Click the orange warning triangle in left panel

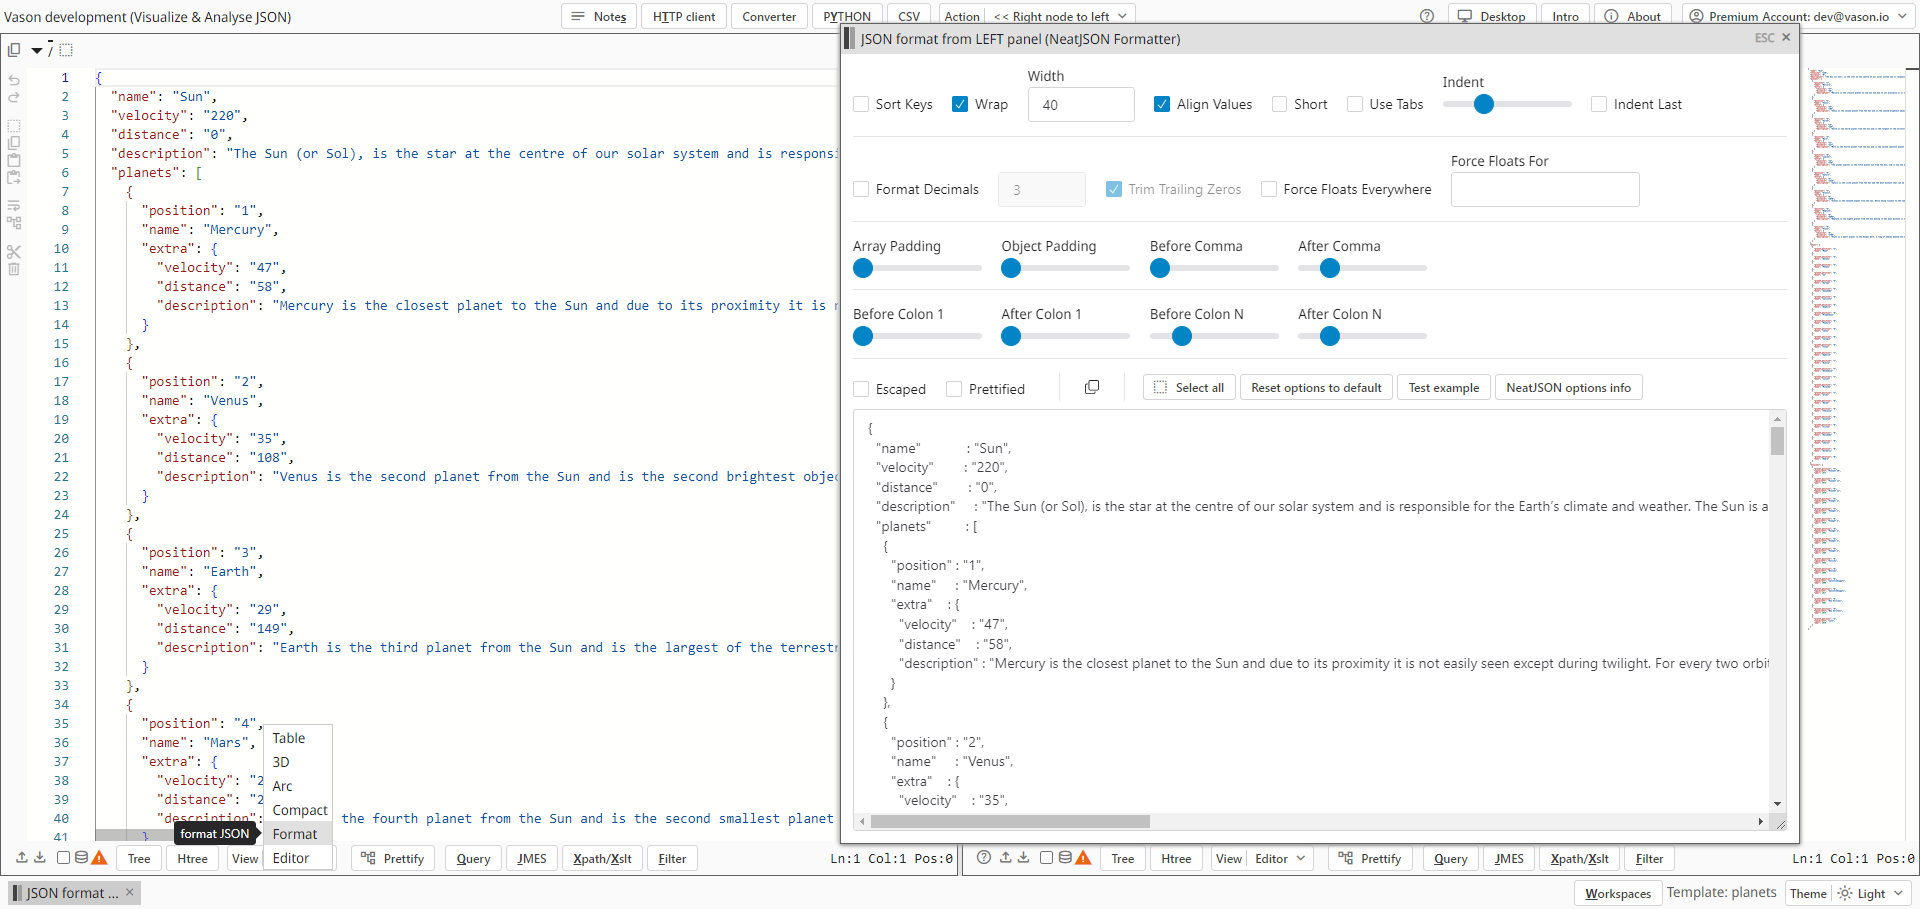point(99,858)
